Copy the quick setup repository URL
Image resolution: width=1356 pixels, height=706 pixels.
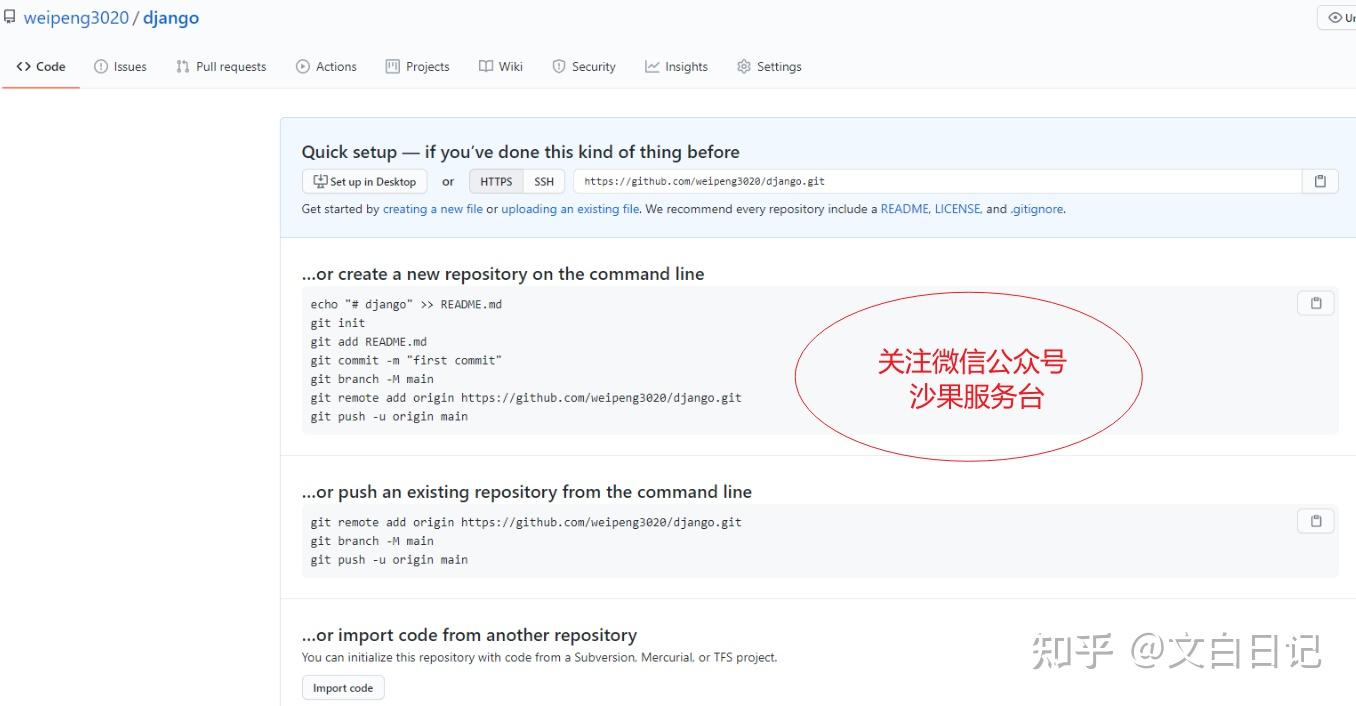tap(1319, 181)
